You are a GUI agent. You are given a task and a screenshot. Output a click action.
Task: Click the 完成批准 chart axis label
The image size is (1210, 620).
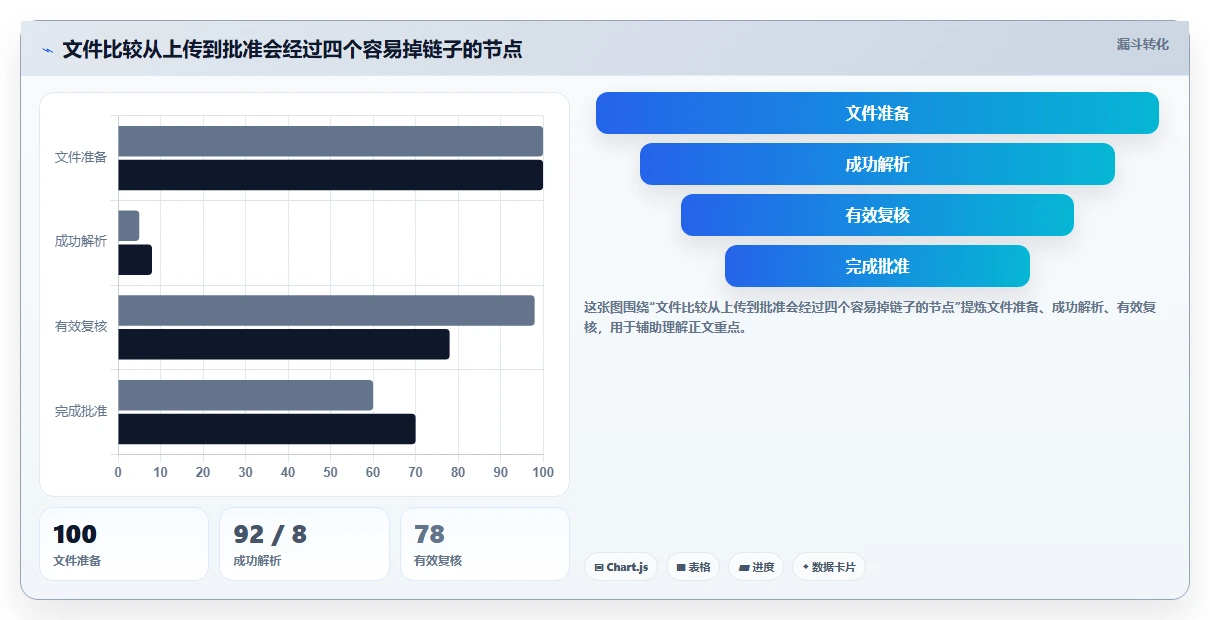point(81,411)
